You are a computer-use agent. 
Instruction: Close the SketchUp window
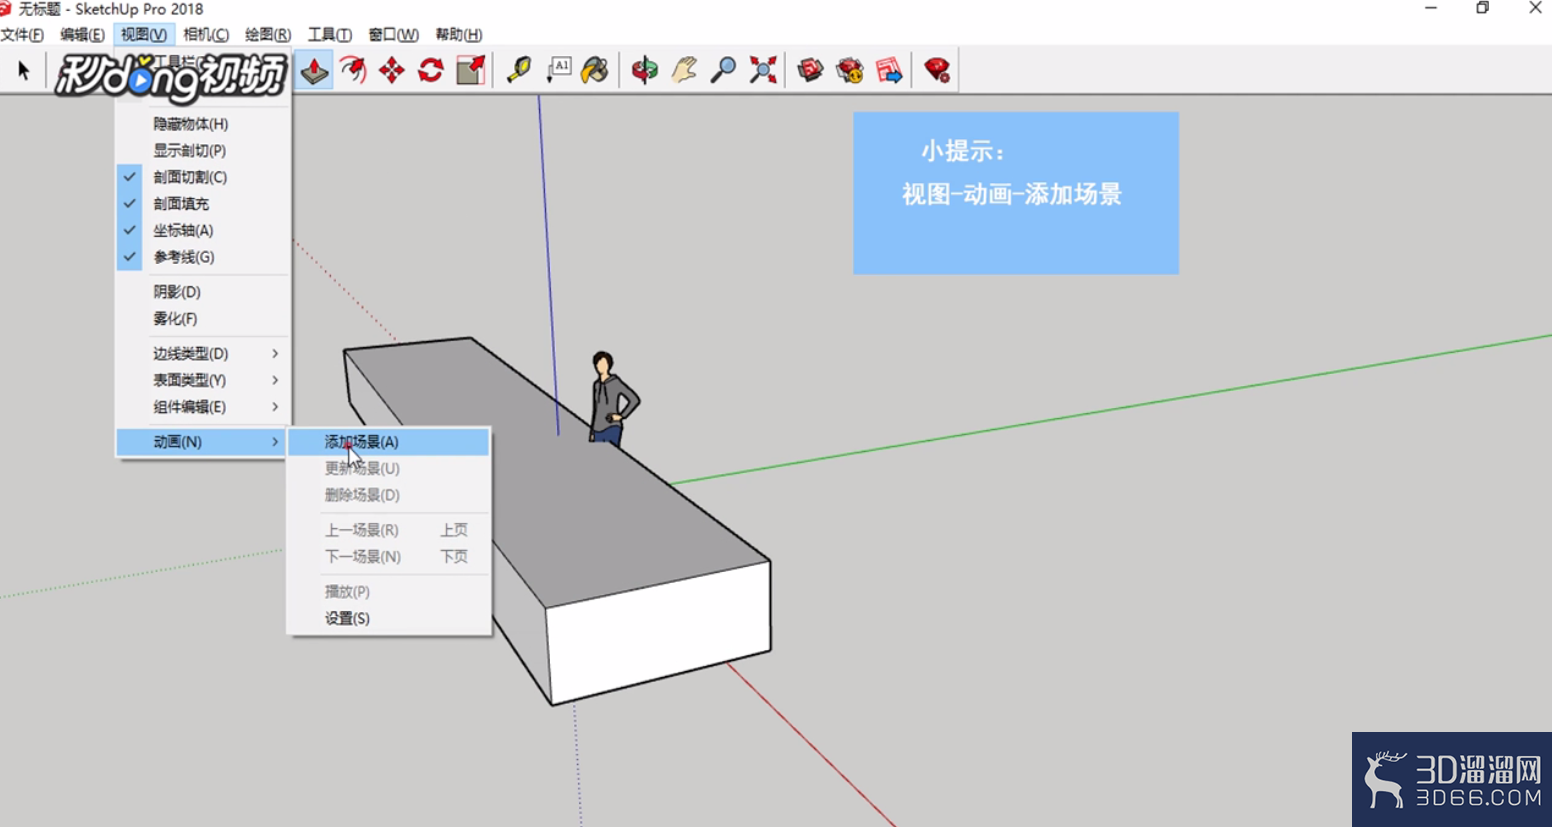[x=1535, y=8]
